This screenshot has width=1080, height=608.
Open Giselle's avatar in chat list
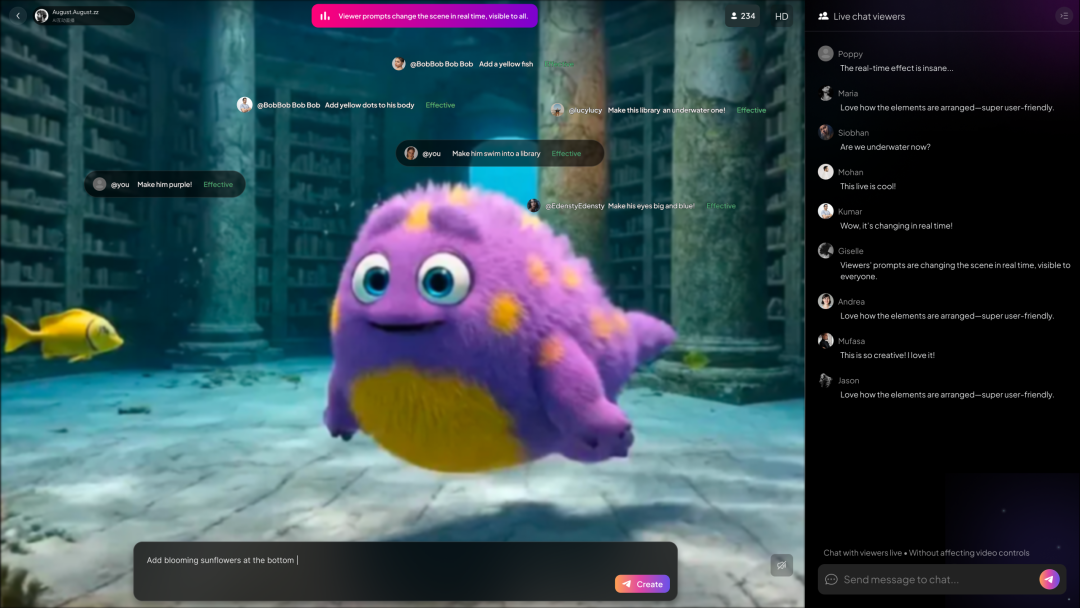pos(825,251)
